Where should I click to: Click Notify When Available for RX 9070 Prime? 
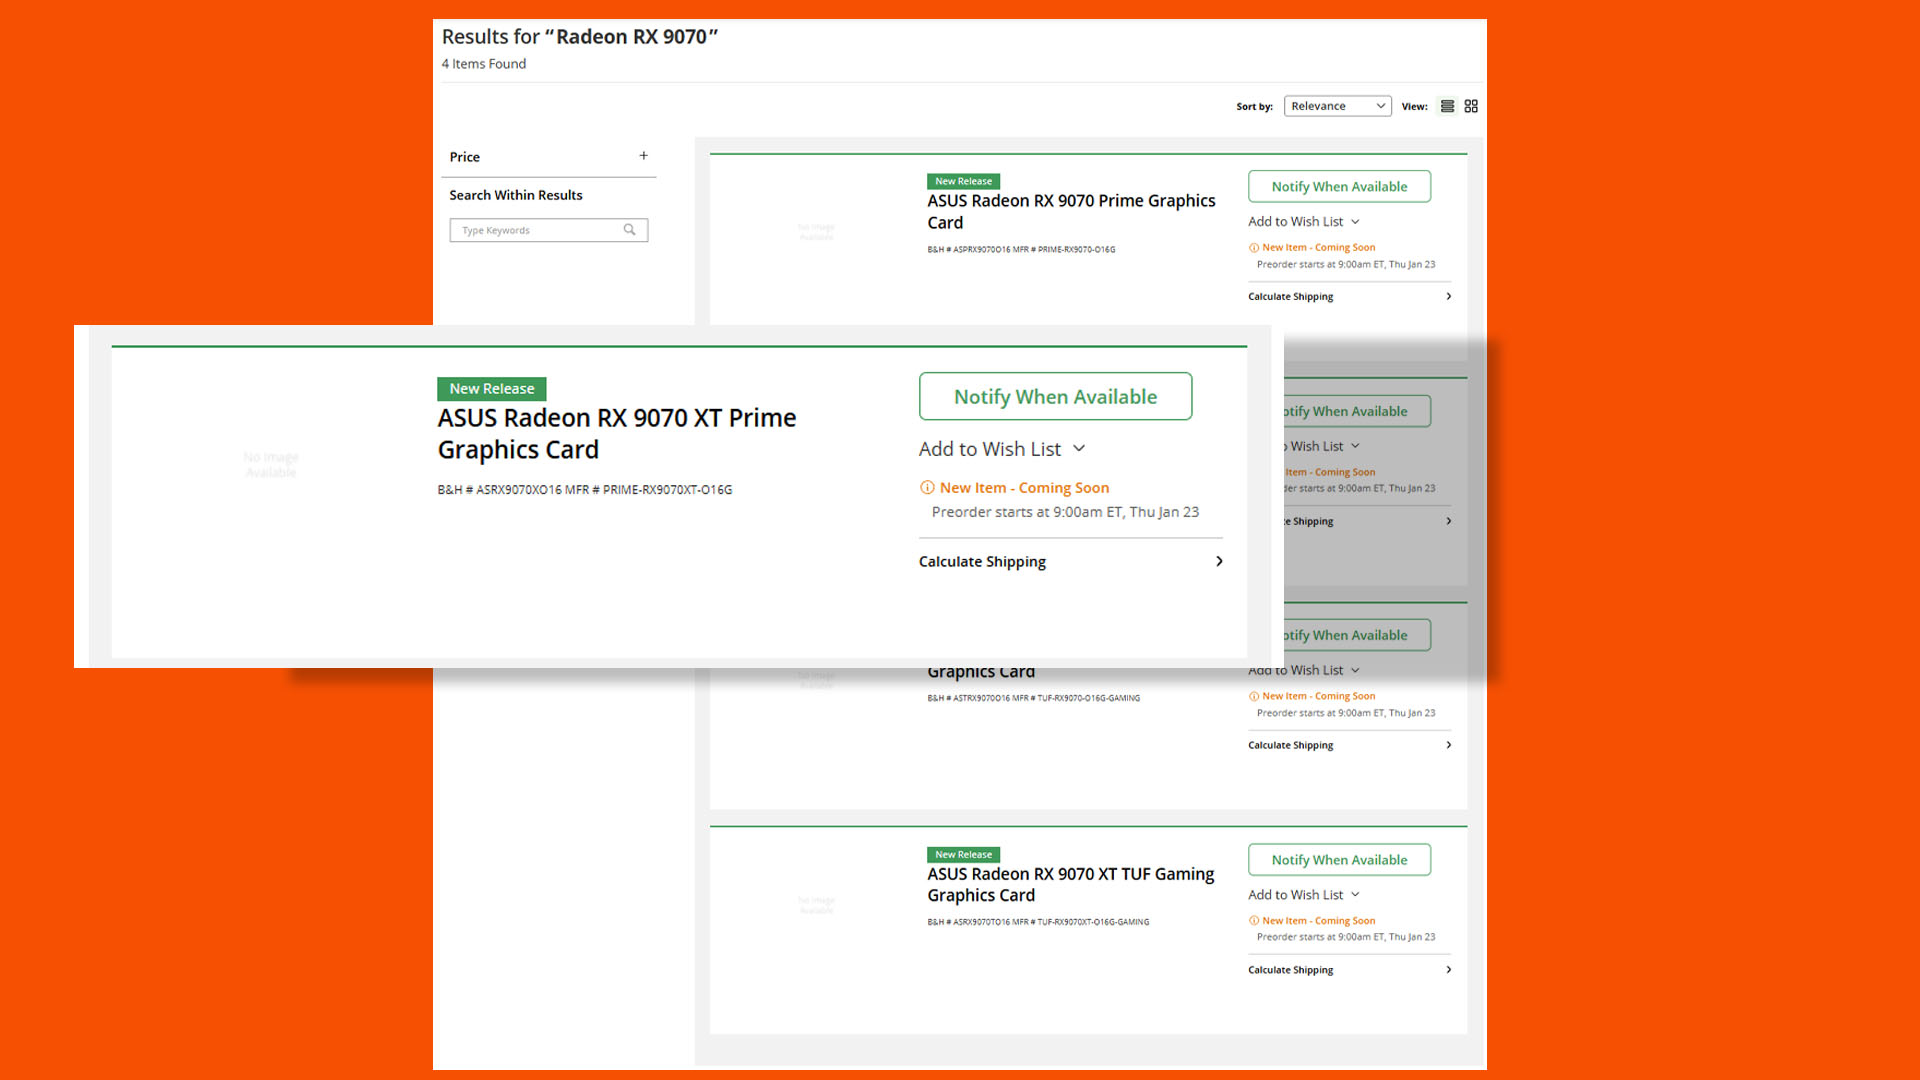[1338, 186]
